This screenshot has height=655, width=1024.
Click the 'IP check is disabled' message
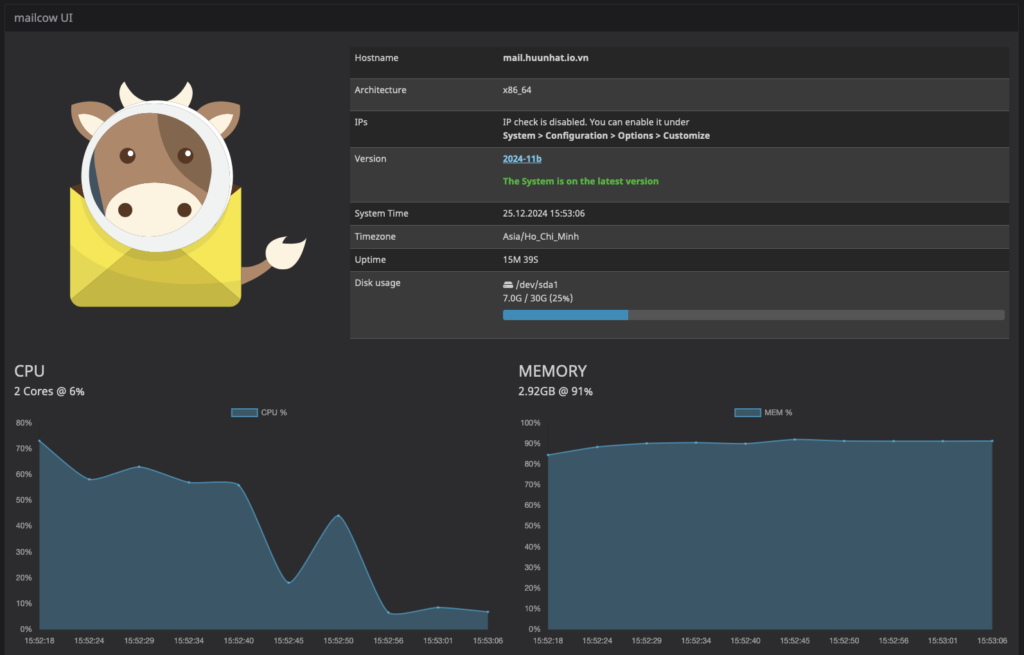tap(596, 121)
